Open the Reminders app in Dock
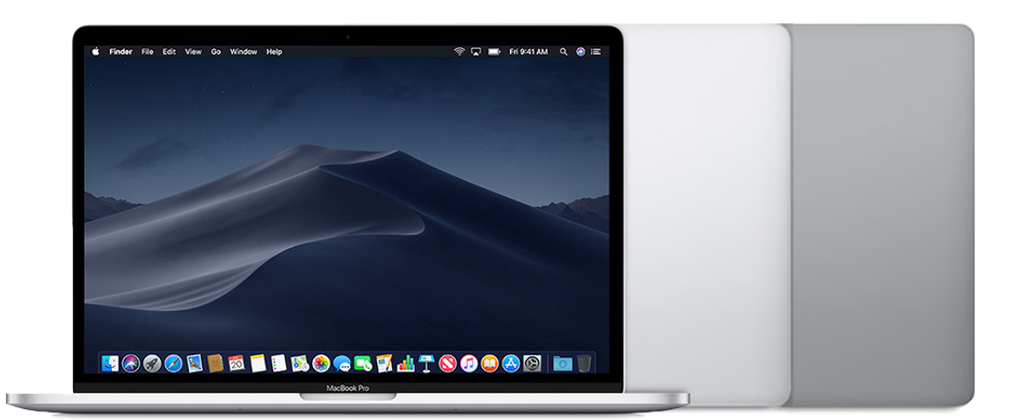The image size is (1024, 420). 279,363
